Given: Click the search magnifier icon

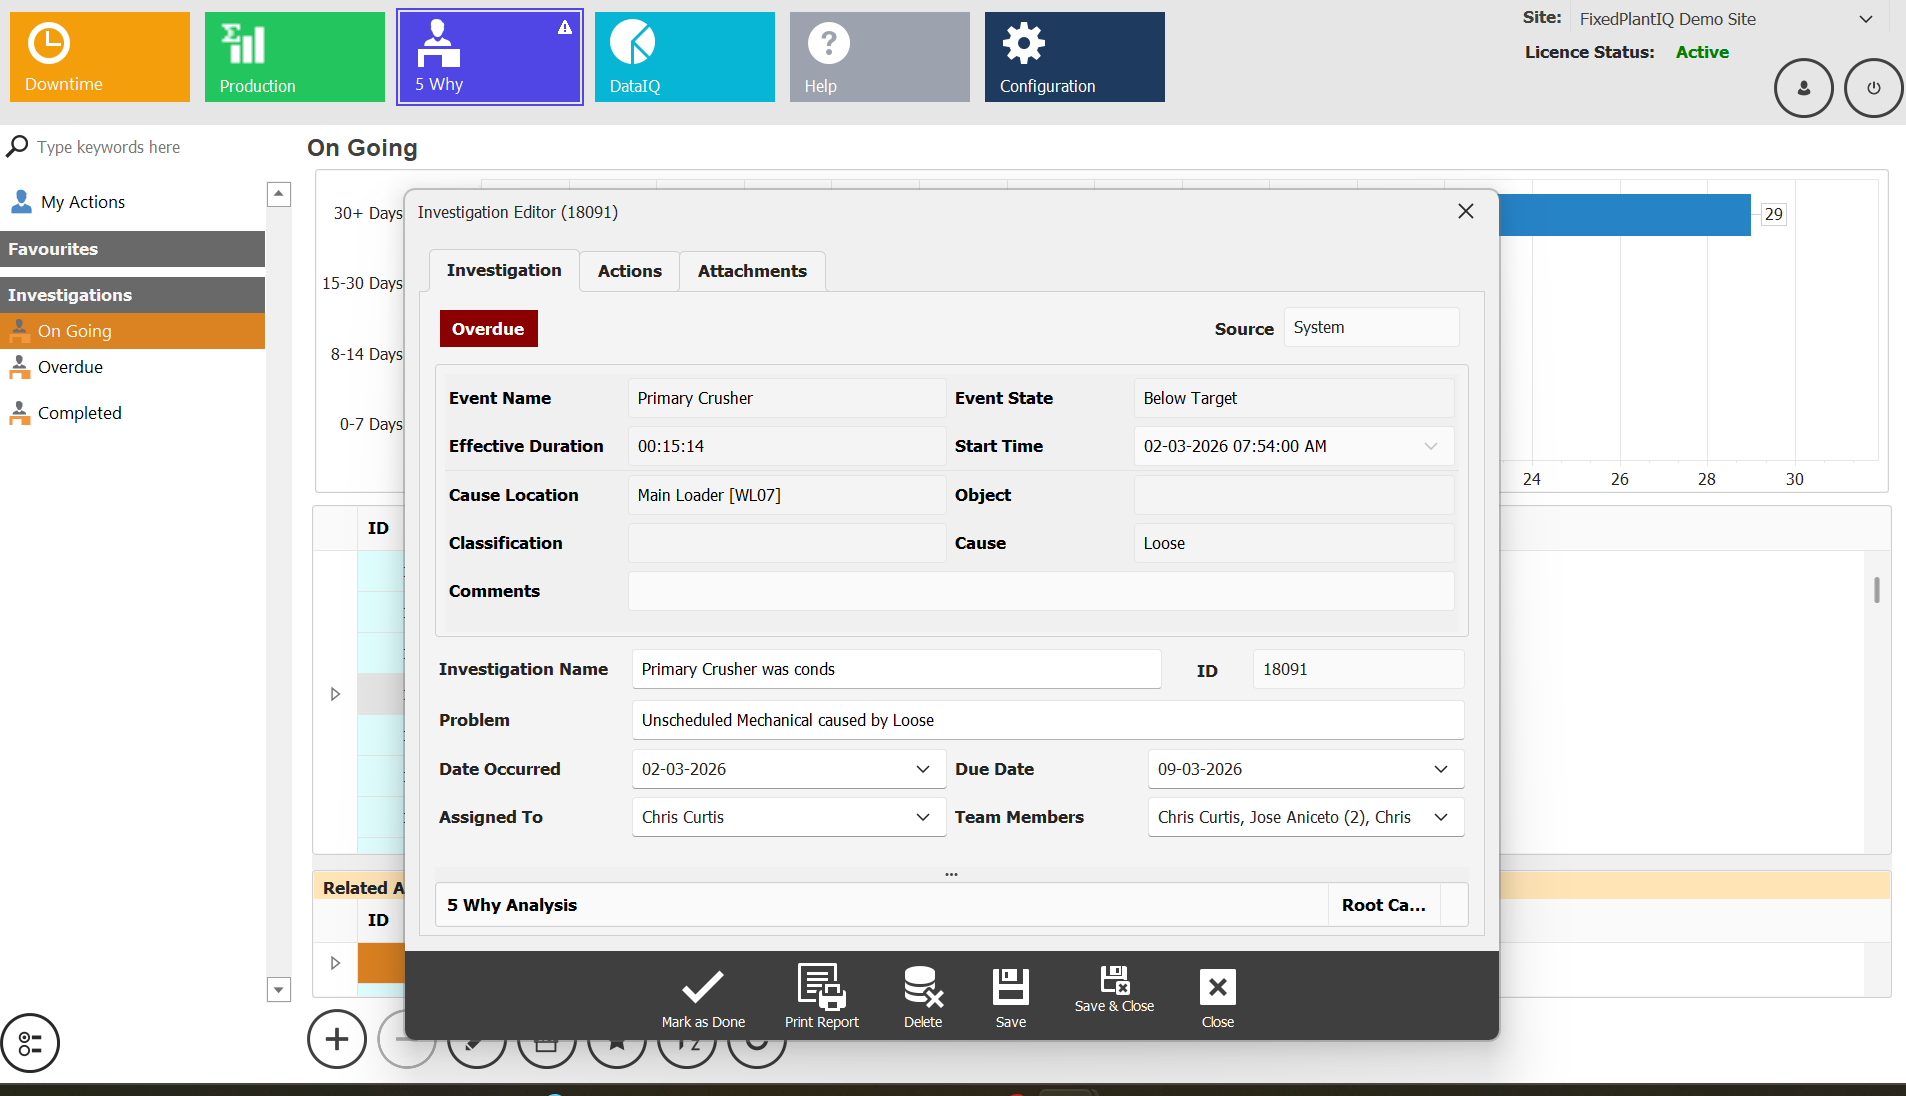Looking at the screenshot, I should [17, 147].
